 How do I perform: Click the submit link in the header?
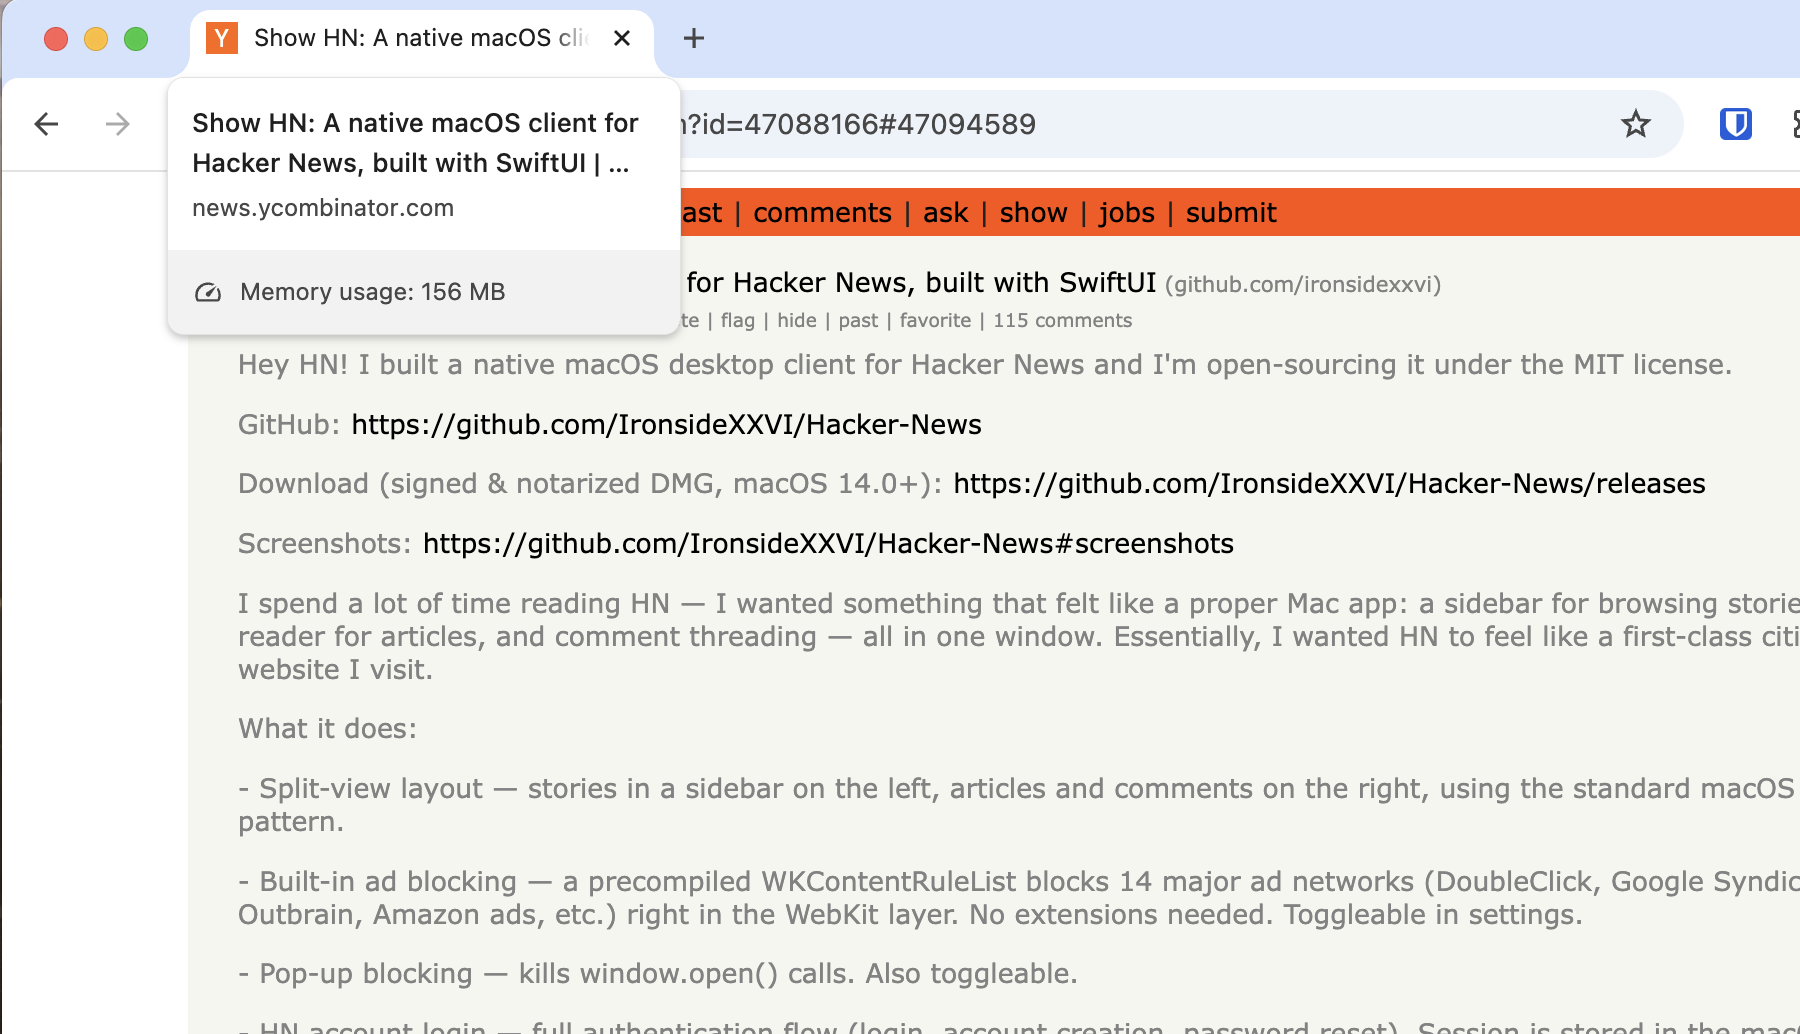click(1231, 213)
